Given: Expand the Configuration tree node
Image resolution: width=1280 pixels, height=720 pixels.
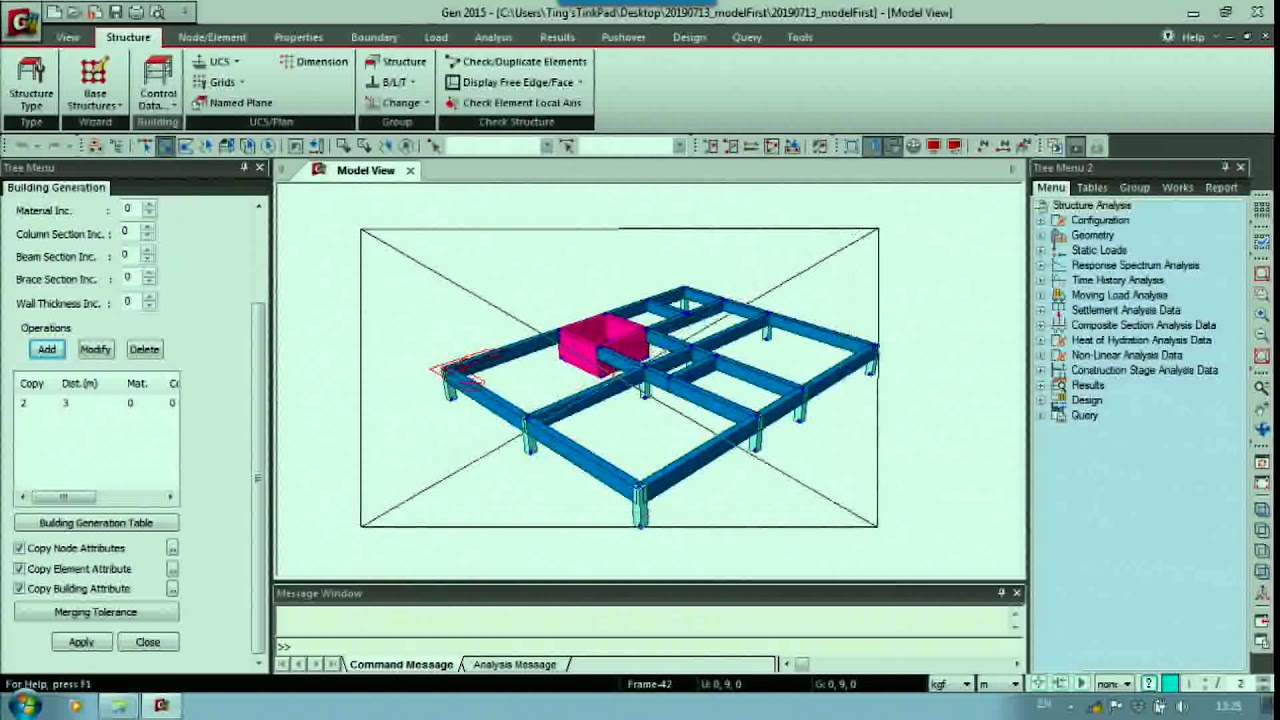Looking at the screenshot, I should click(1041, 220).
